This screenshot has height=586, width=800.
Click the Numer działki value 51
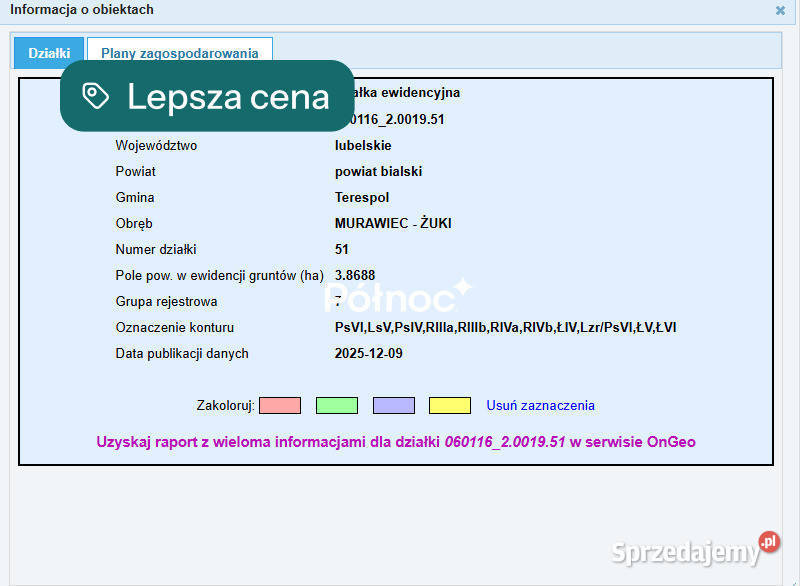coord(342,249)
